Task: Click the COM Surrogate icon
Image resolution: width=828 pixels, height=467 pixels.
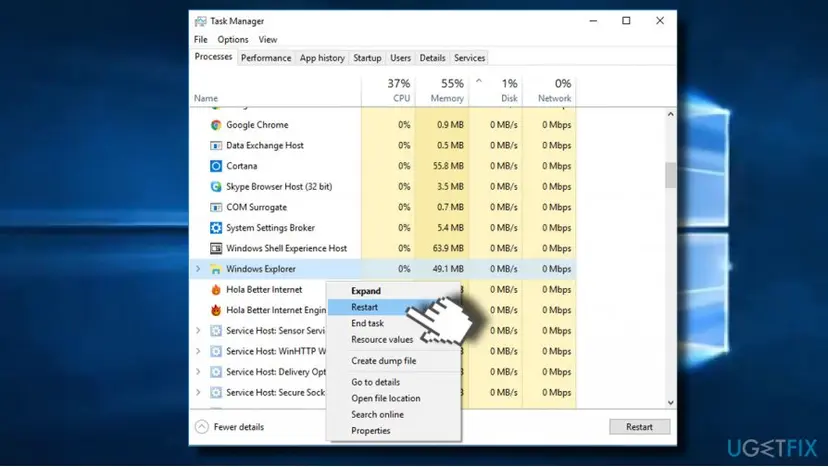Action: [216, 208]
